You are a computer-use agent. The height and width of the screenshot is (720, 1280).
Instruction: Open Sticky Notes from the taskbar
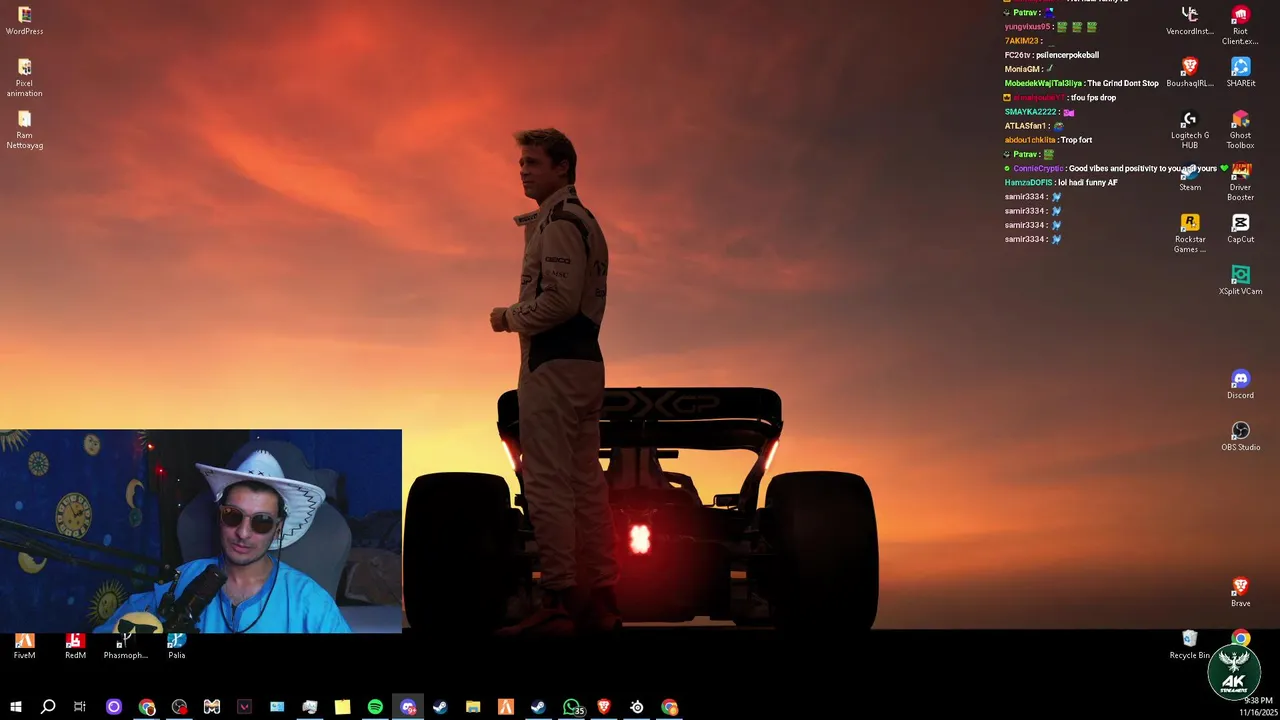click(x=343, y=707)
